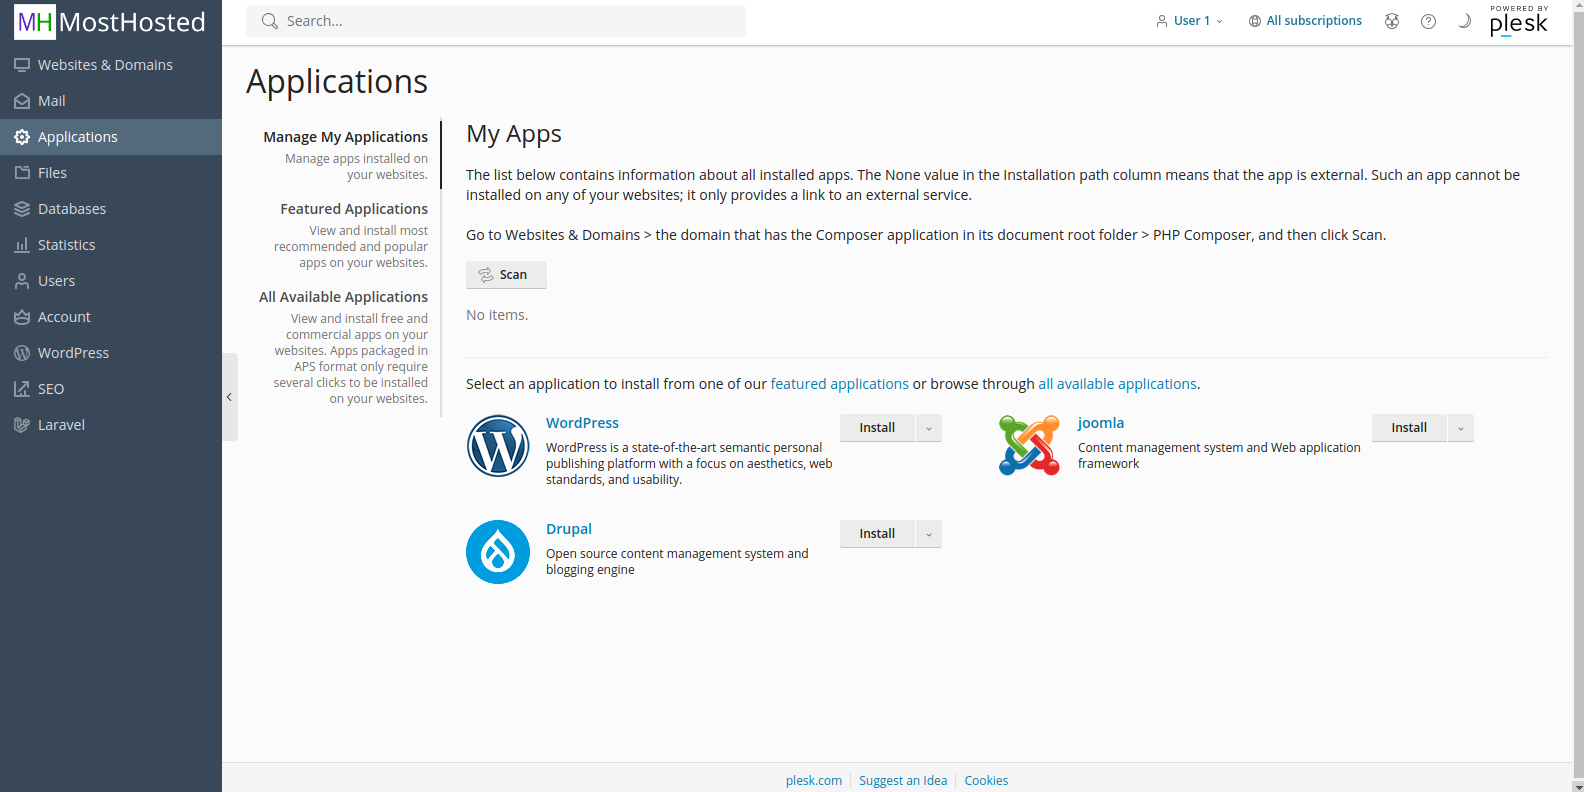Screen dimensions: 1584x792
Task: Click the 'No items.' text
Action: click(497, 315)
